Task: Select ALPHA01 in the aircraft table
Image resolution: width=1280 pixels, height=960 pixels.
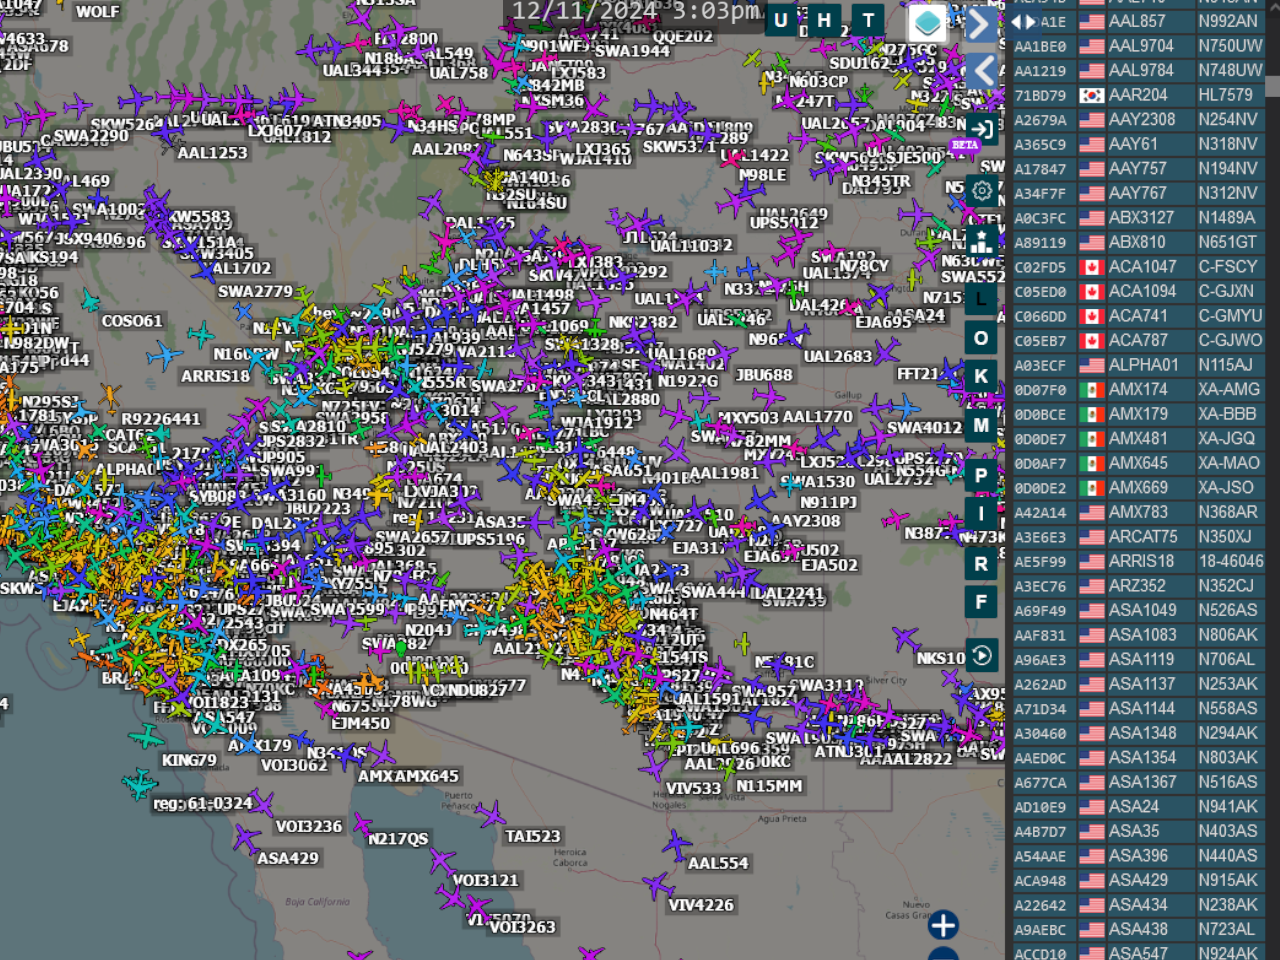Action: pos(1144,365)
